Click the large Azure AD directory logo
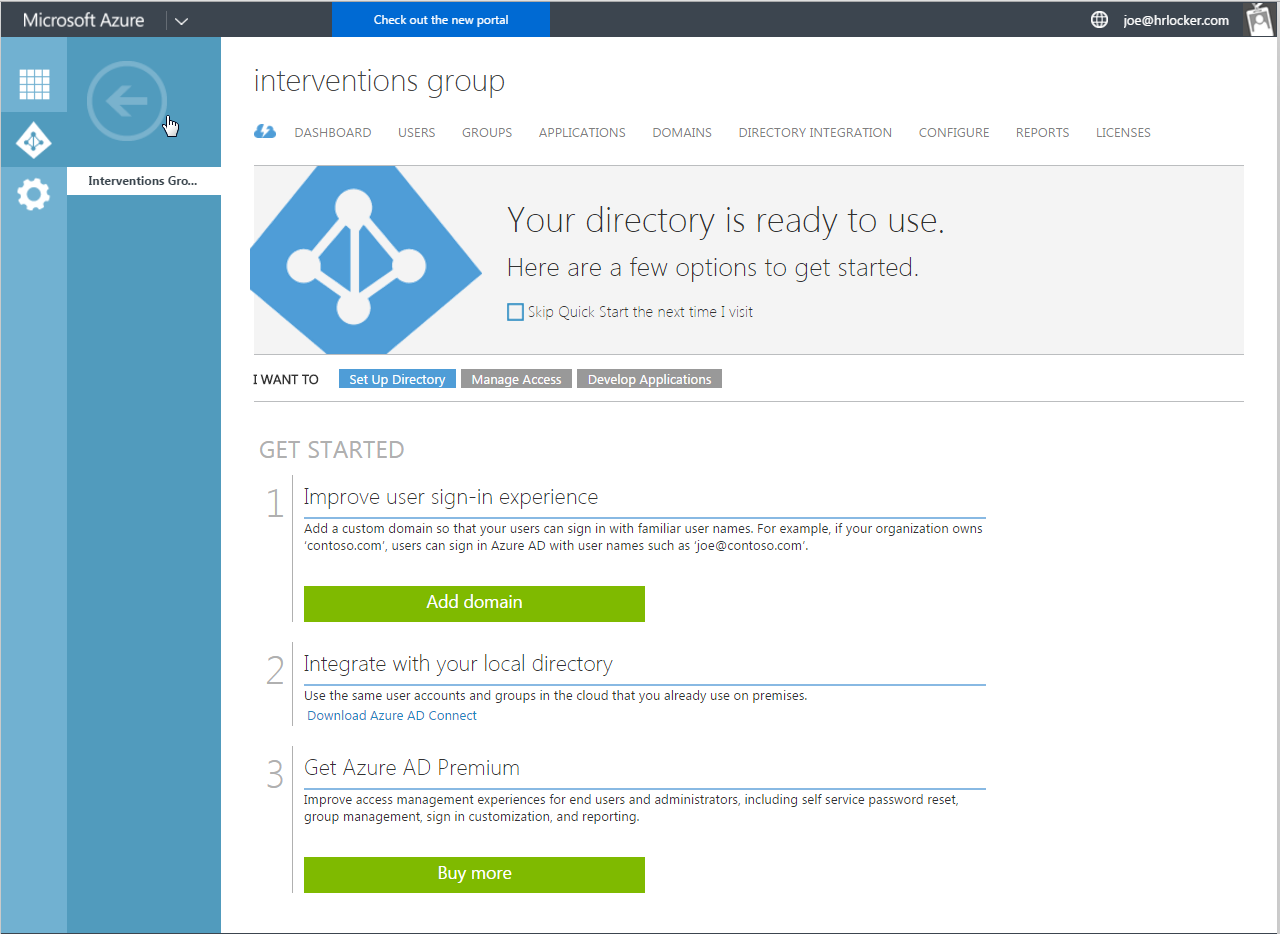Screen dimensions: 1280x934 point(353,260)
